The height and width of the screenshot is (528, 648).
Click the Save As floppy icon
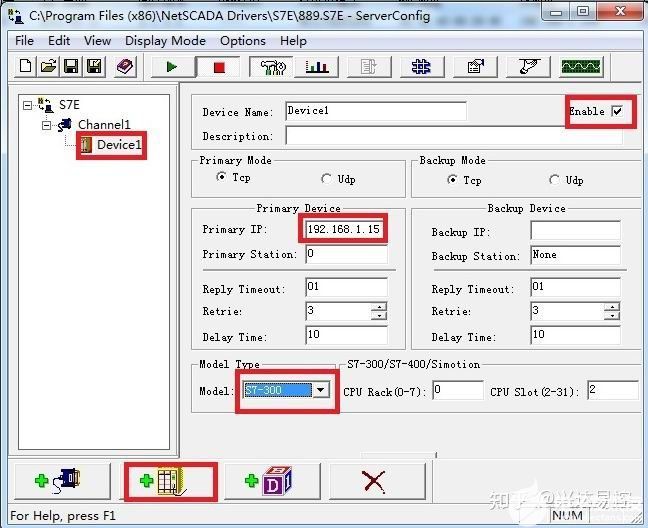click(94, 66)
